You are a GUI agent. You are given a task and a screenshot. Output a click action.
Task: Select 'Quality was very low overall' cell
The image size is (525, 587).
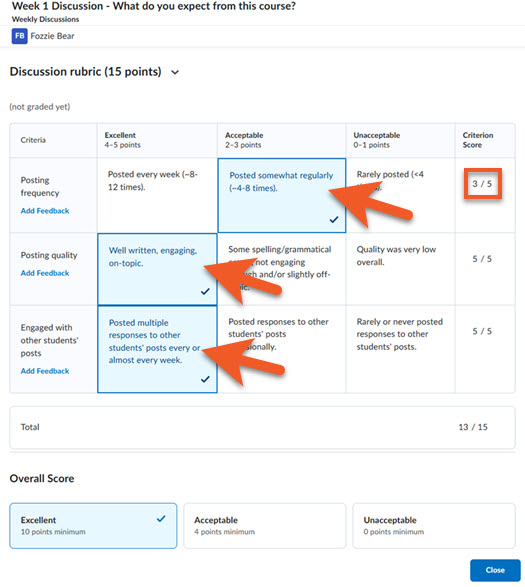[x=400, y=269]
